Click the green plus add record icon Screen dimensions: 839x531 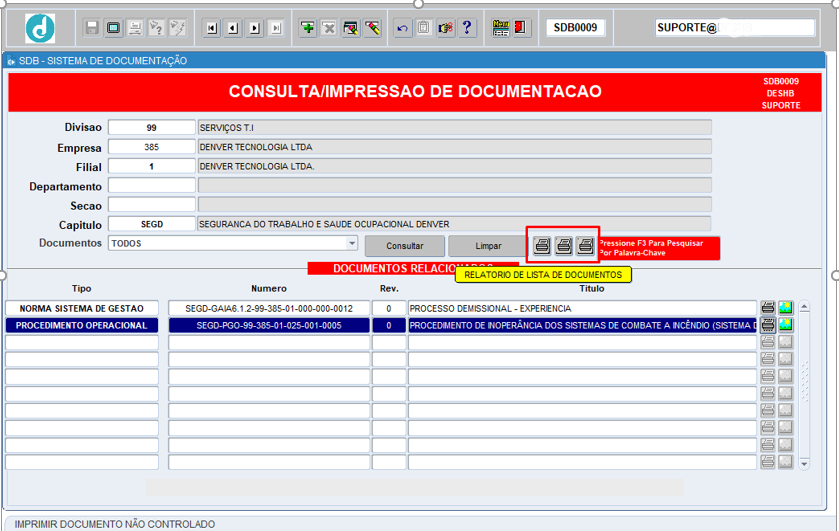[x=308, y=28]
